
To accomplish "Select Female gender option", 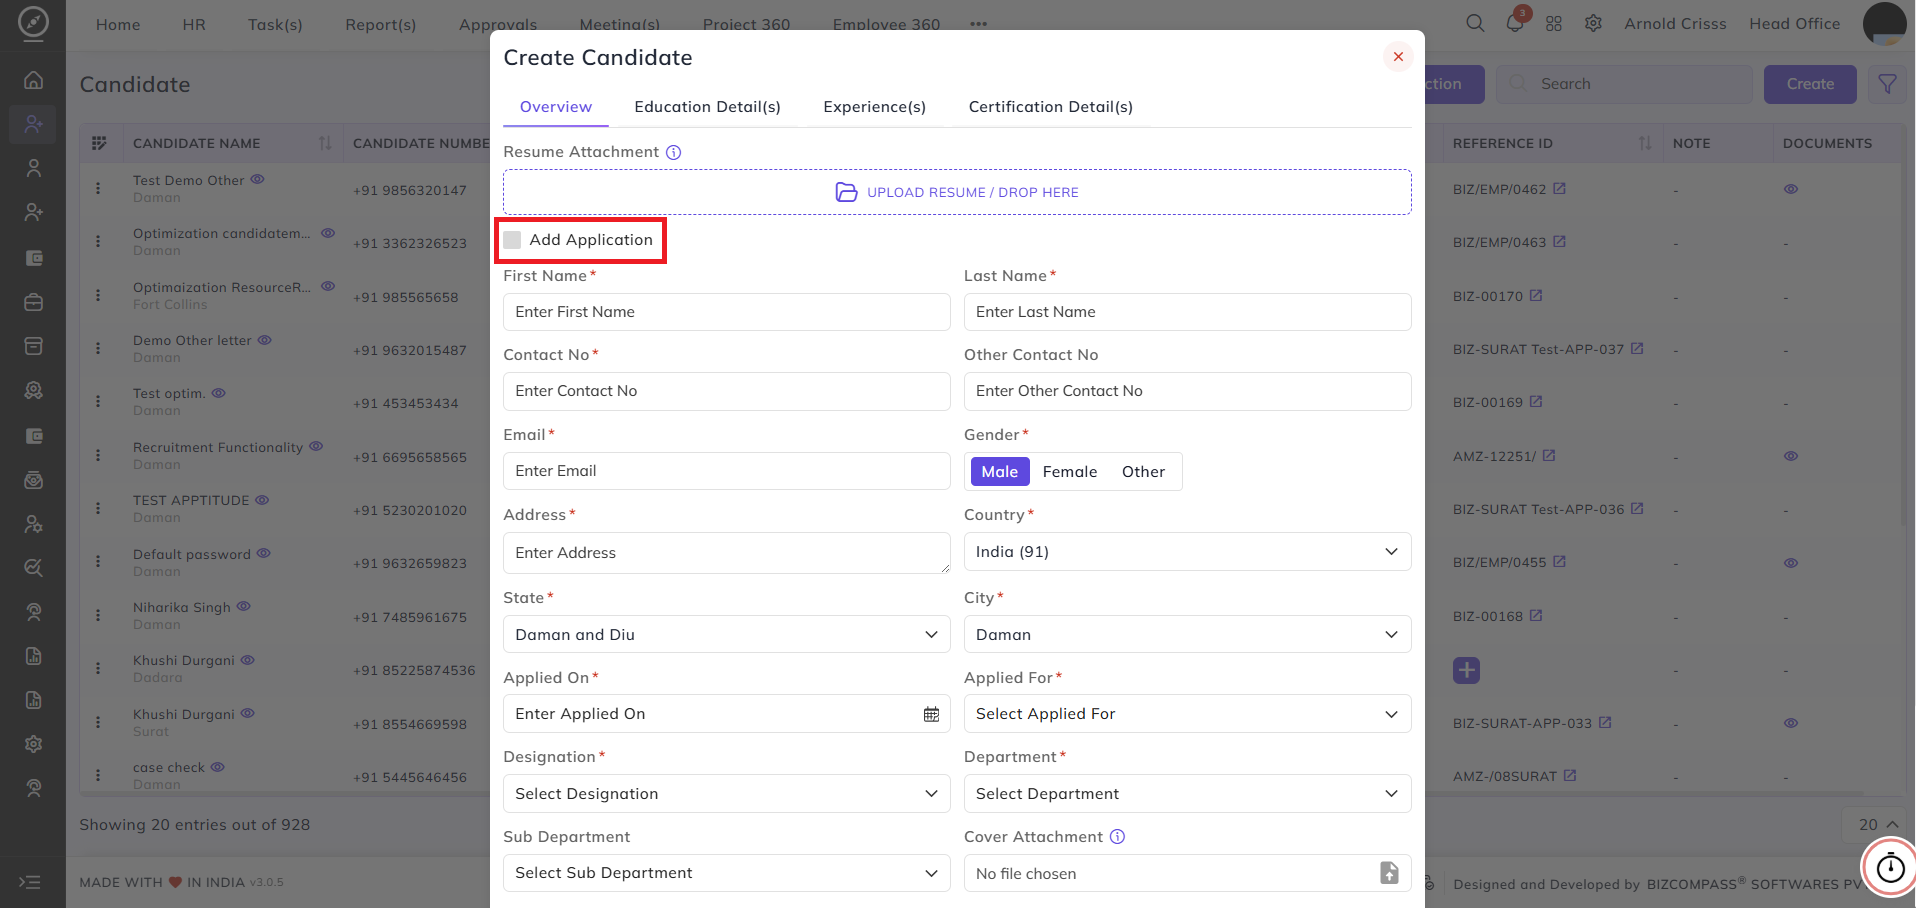I will (x=1070, y=472).
